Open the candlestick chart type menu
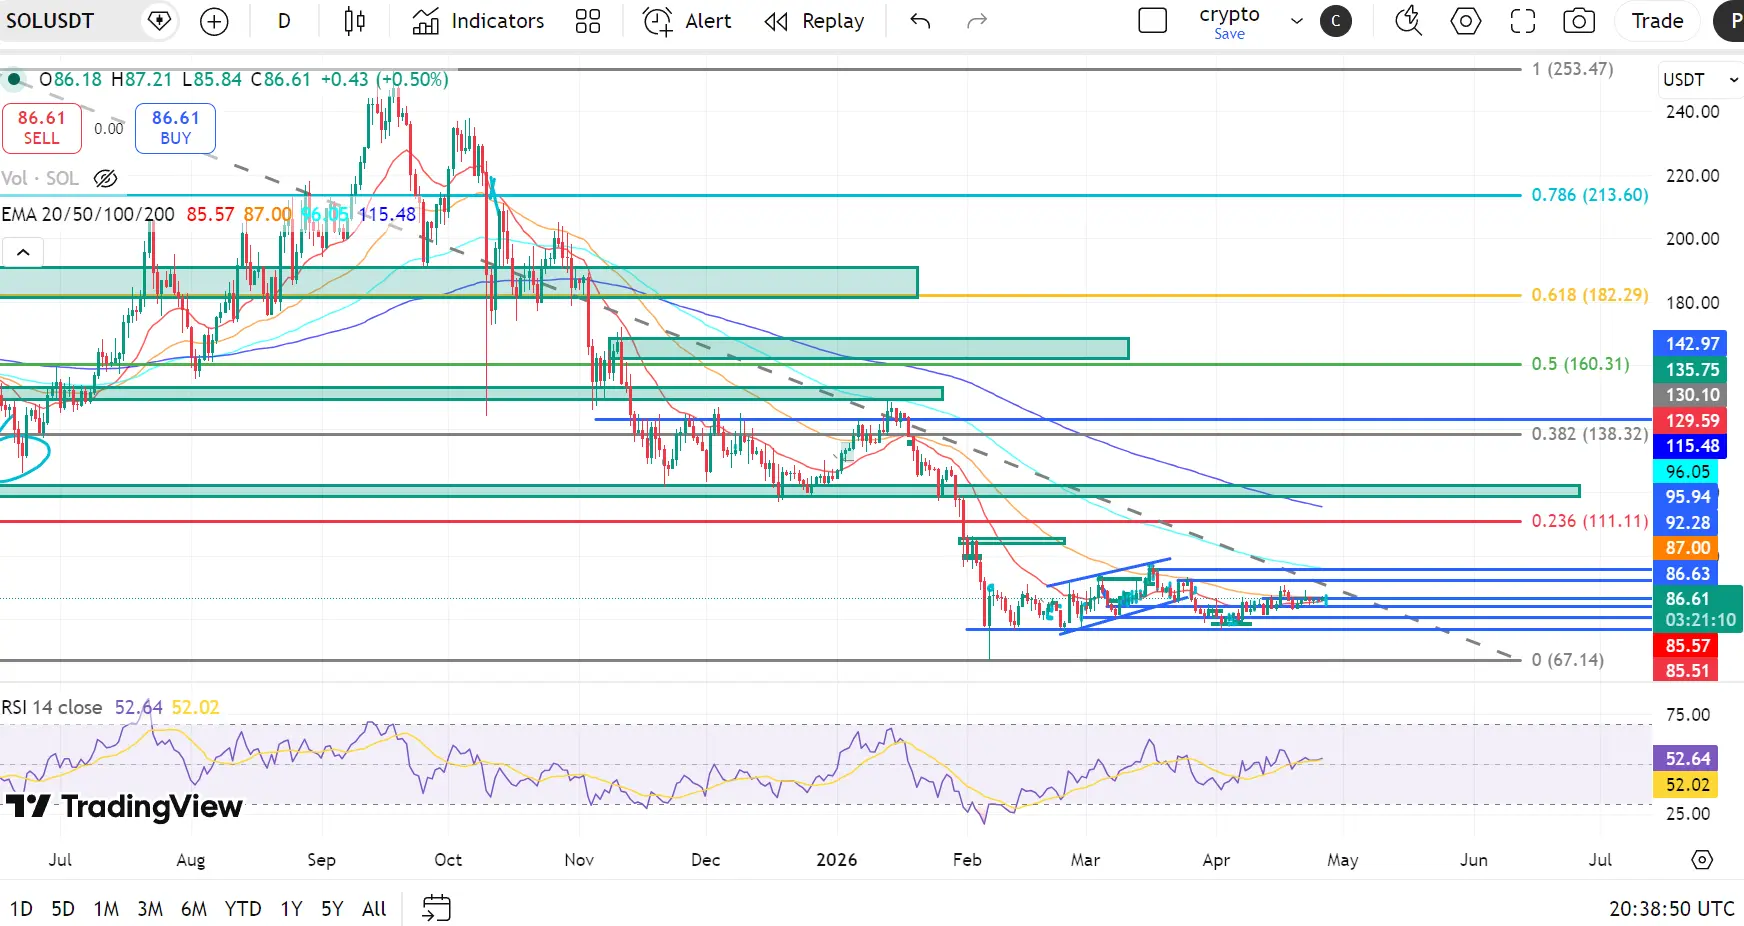The image size is (1744, 926). click(x=354, y=21)
